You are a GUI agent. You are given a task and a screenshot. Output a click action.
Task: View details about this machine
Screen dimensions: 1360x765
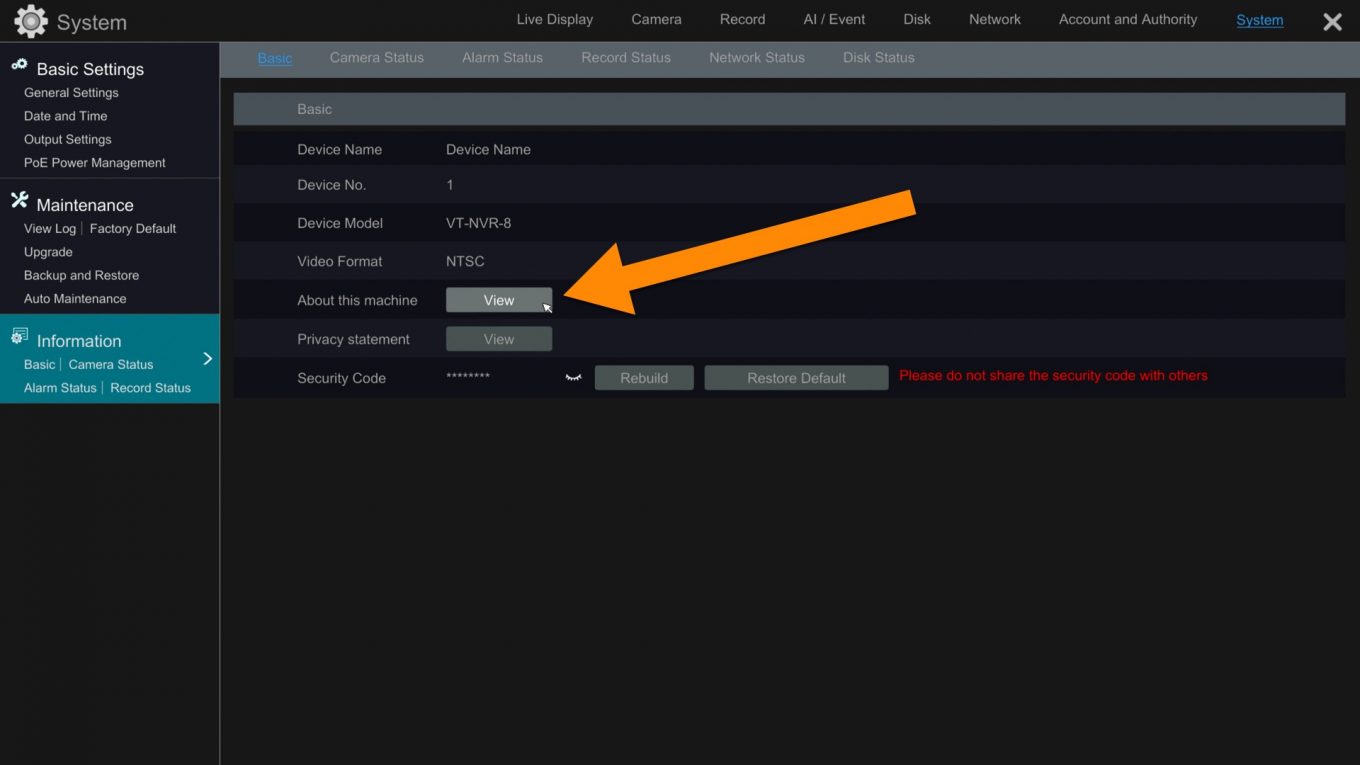pyautogui.click(x=499, y=299)
